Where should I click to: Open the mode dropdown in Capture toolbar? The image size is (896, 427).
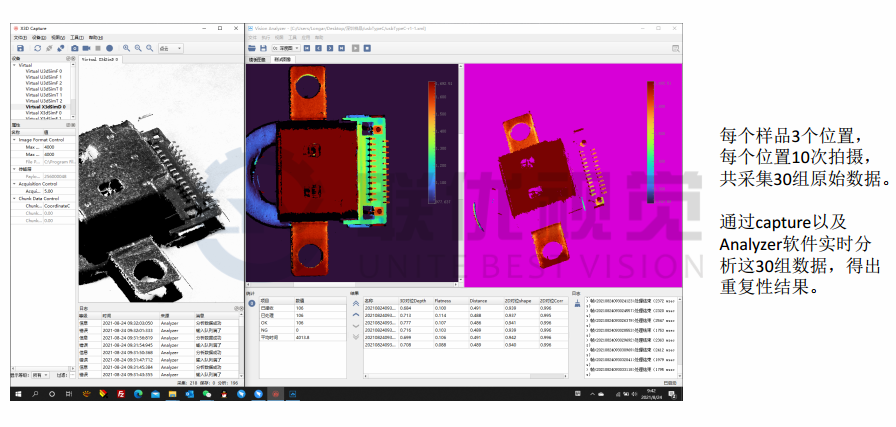point(171,48)
